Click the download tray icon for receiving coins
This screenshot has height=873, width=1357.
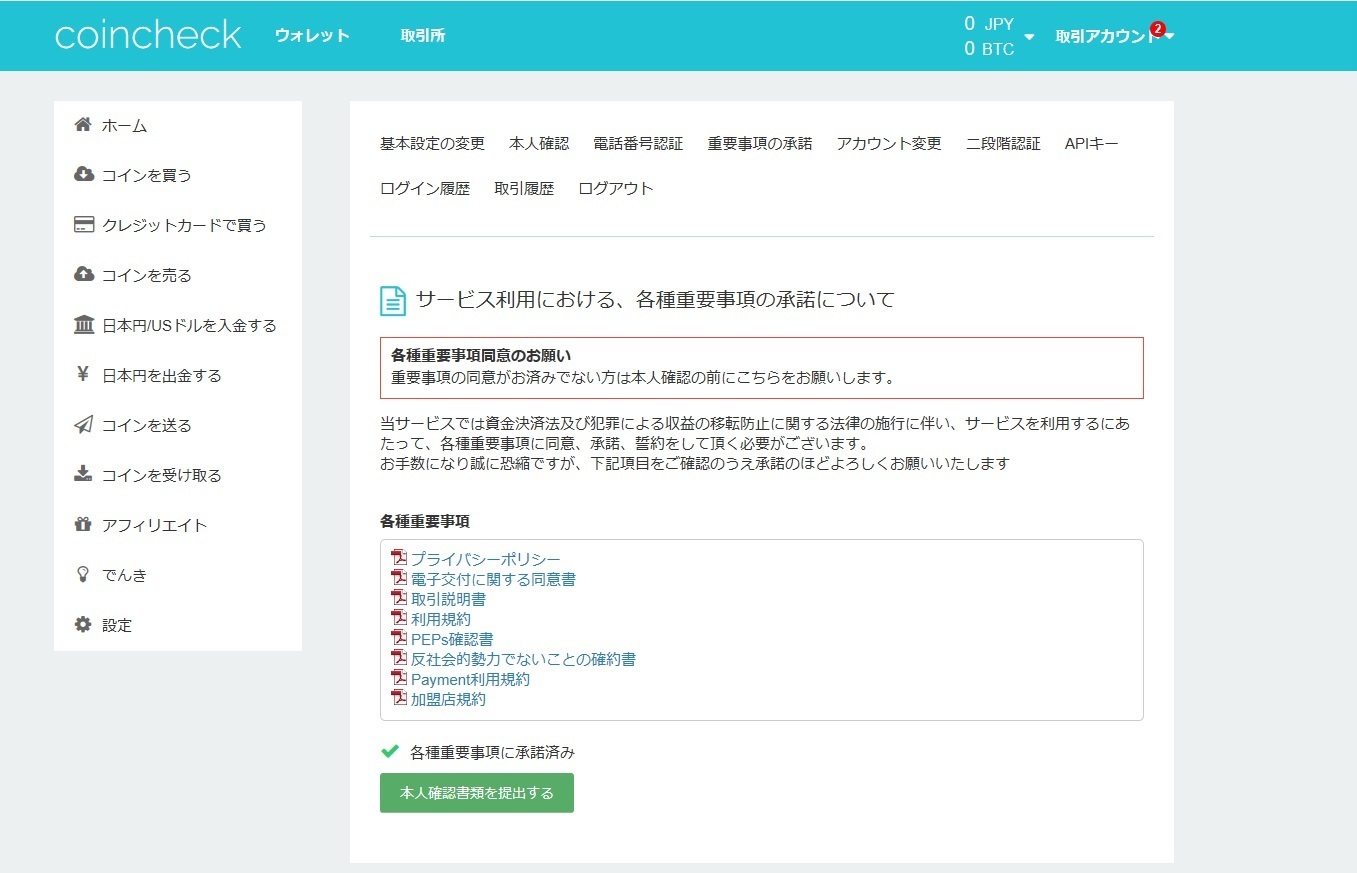(83, 474)
